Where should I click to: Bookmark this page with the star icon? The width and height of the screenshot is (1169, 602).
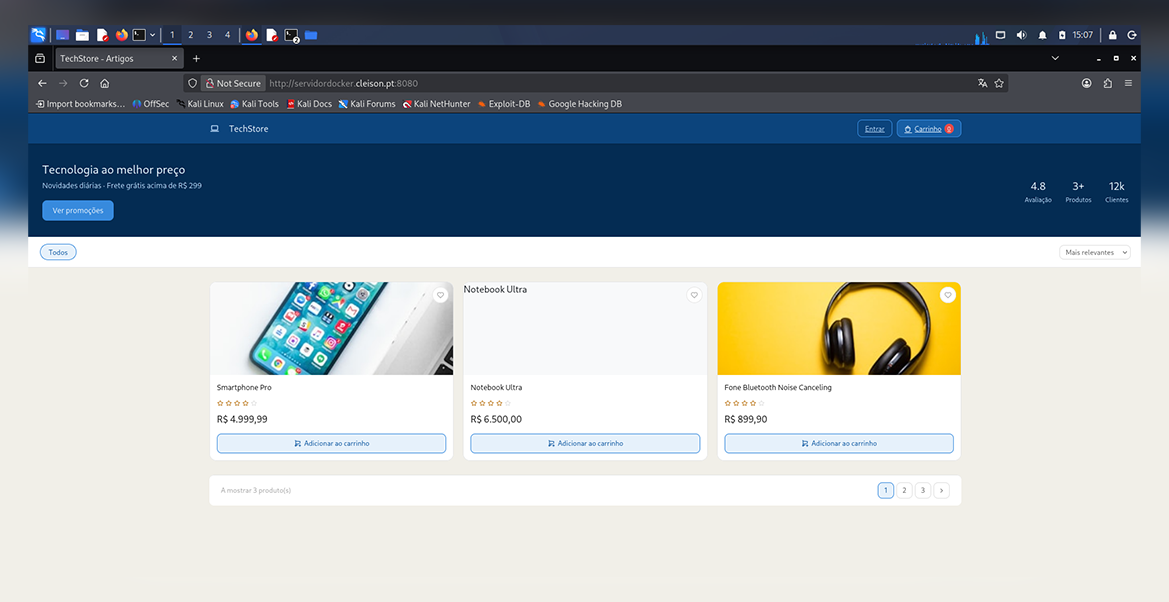coord(999,84)
